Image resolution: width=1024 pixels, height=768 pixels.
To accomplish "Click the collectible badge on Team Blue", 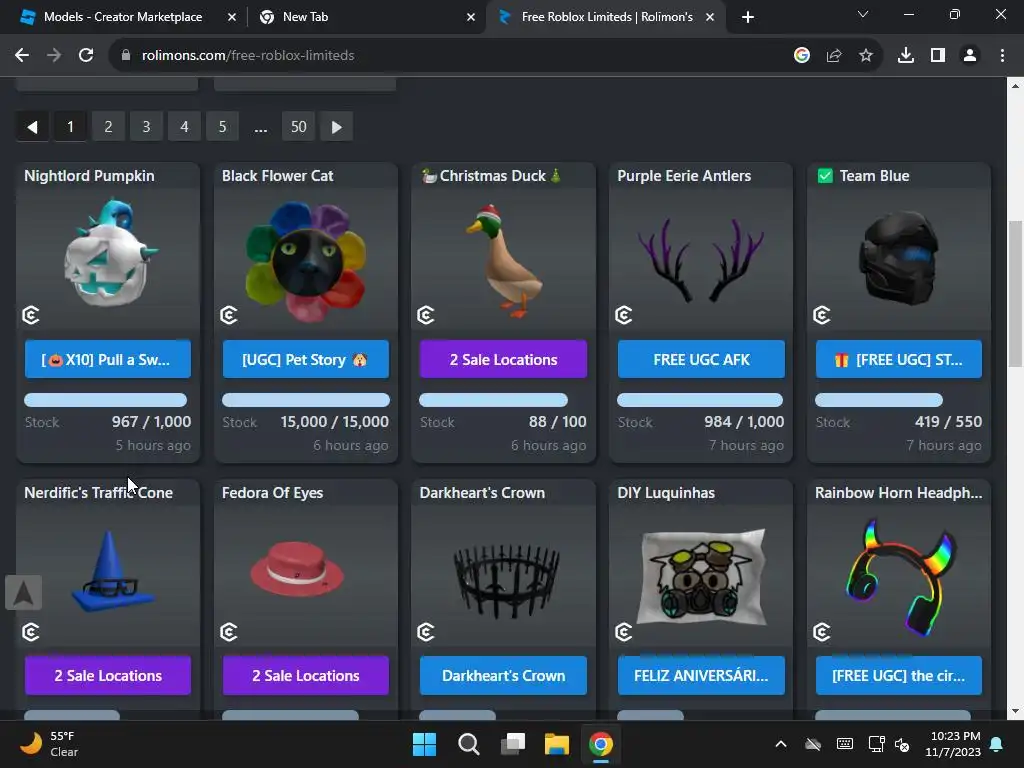I will 822,315.
